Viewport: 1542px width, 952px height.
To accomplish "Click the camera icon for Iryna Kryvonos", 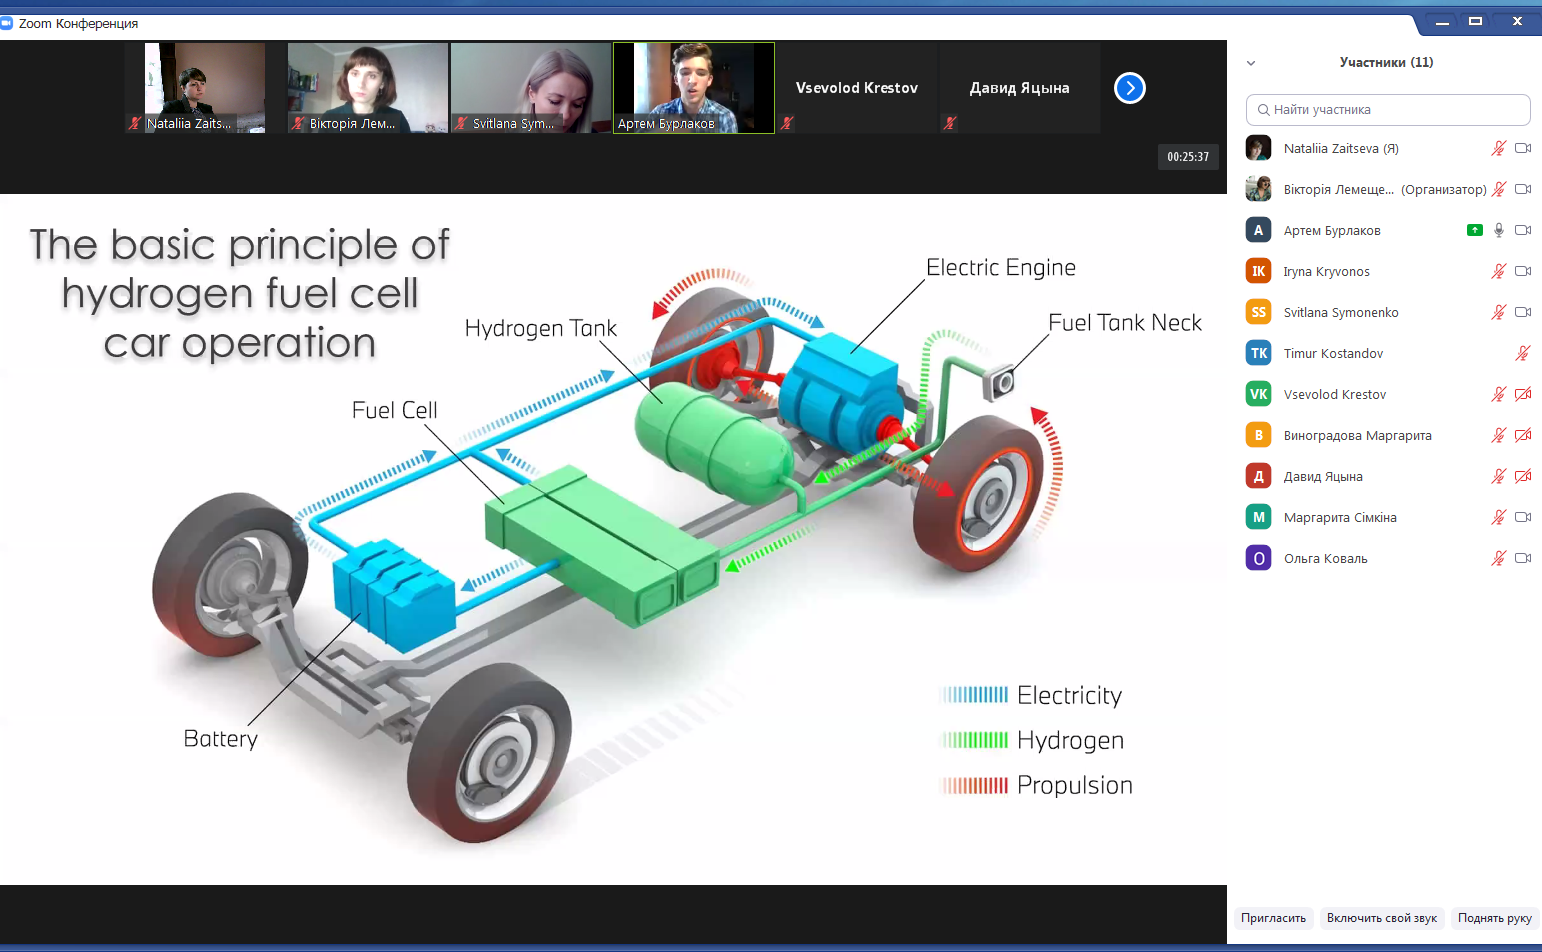I will (x=1523, y=271).
